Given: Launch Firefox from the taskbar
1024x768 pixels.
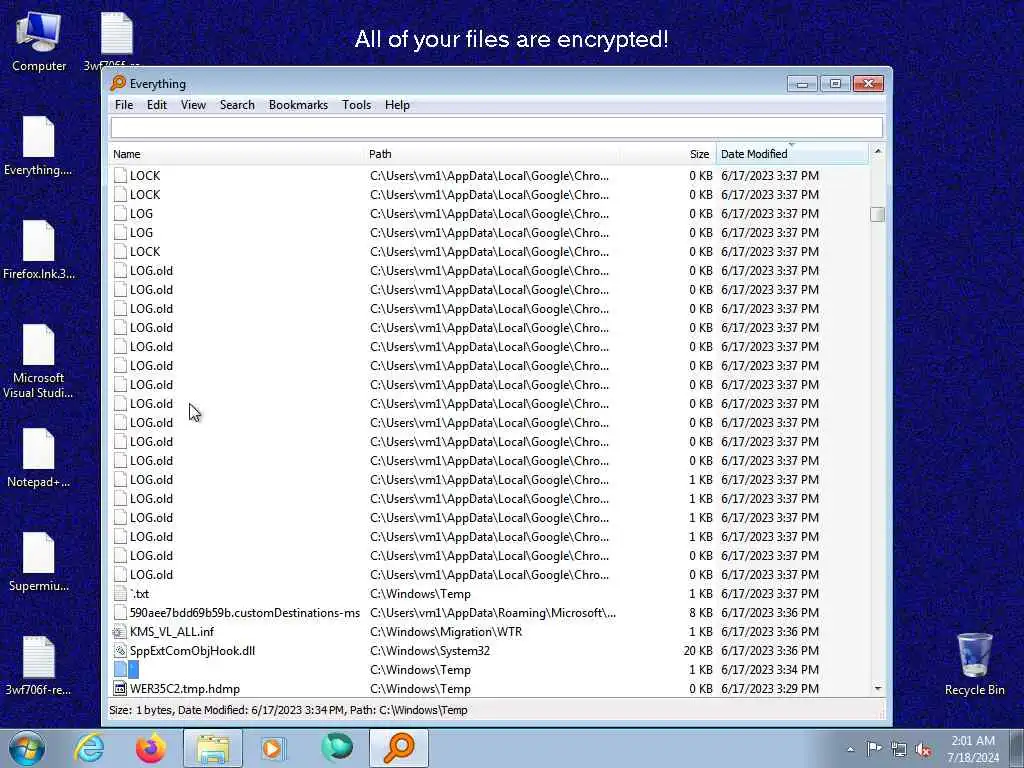Looking at the screenshot, I should pyautogui.click(x=151, y=748).
